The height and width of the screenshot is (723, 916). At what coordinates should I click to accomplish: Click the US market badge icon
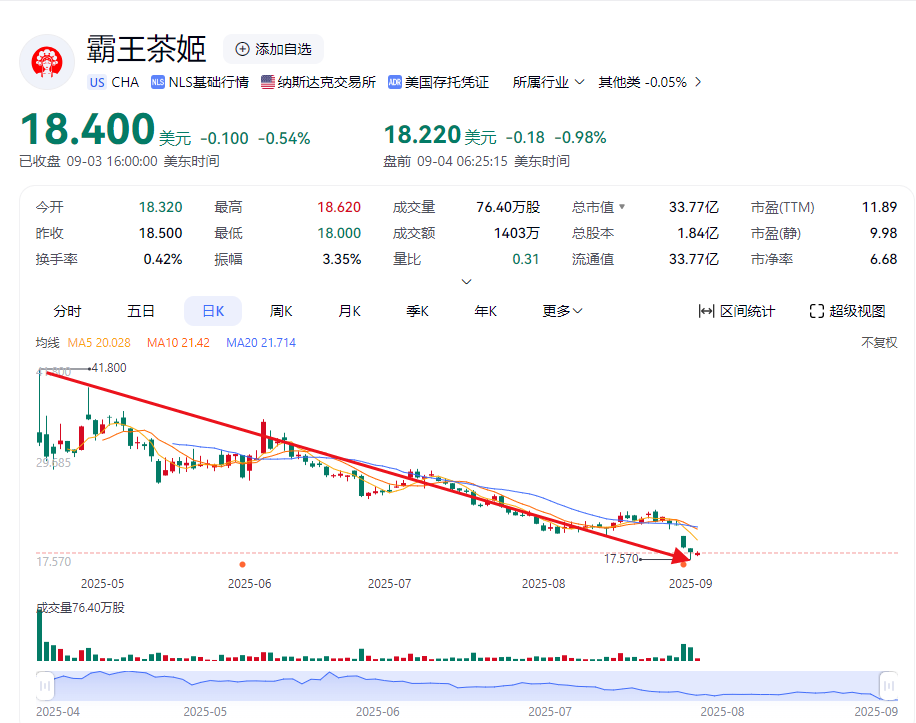tap(97, 82)
